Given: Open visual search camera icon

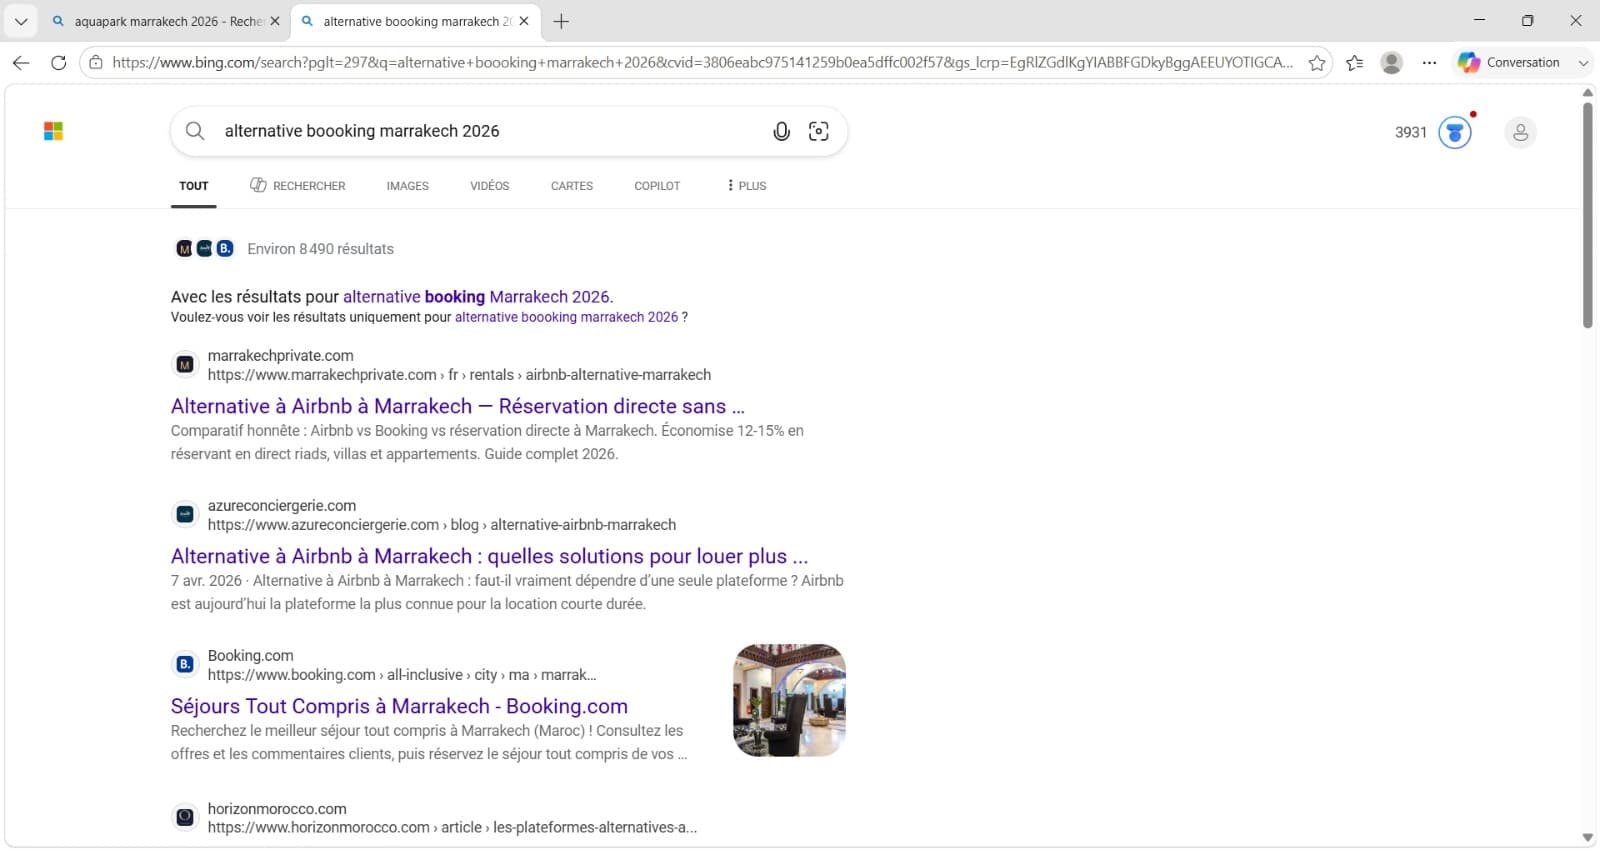Looking at the screenshot, I should 819,131.
